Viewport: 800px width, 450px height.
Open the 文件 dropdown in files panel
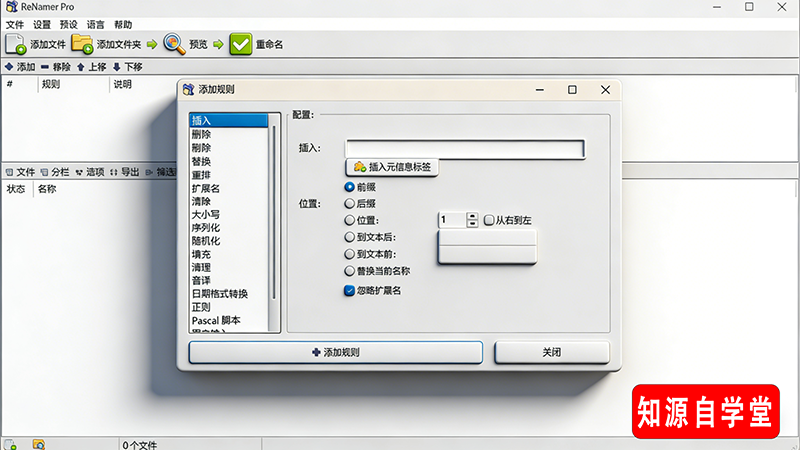point(20,172)
